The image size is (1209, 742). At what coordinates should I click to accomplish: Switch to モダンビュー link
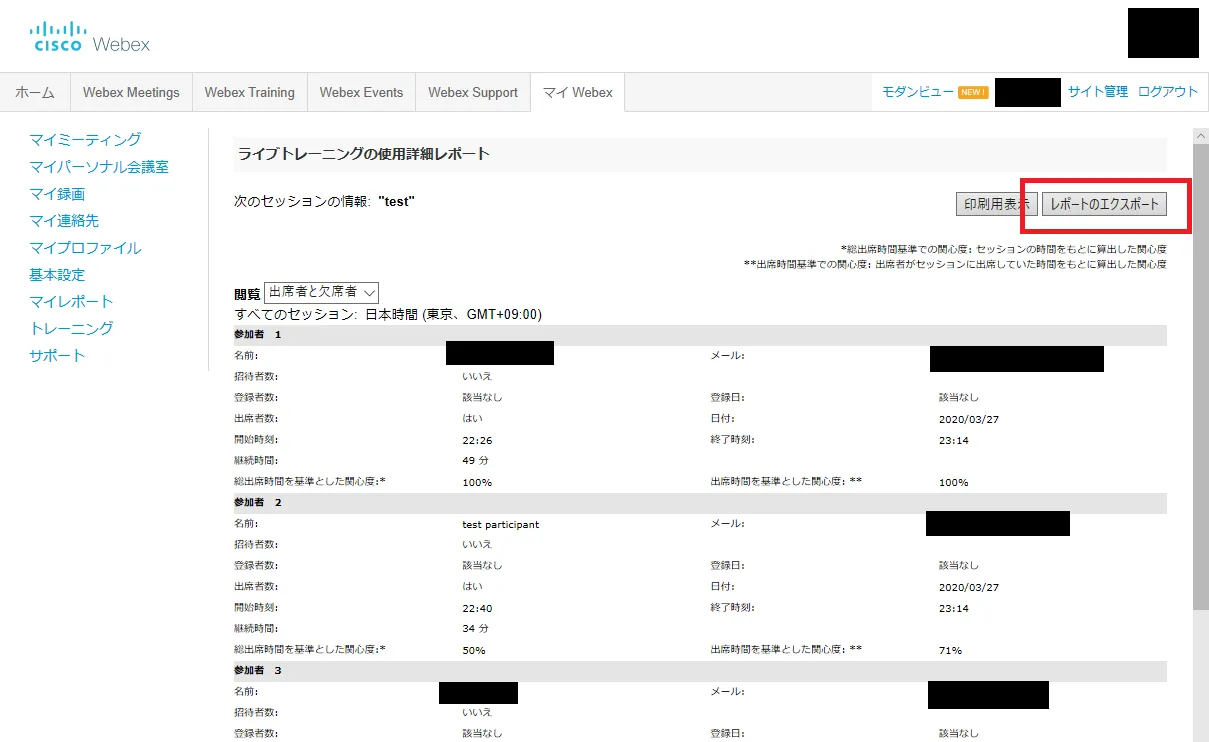click(917, 92)
